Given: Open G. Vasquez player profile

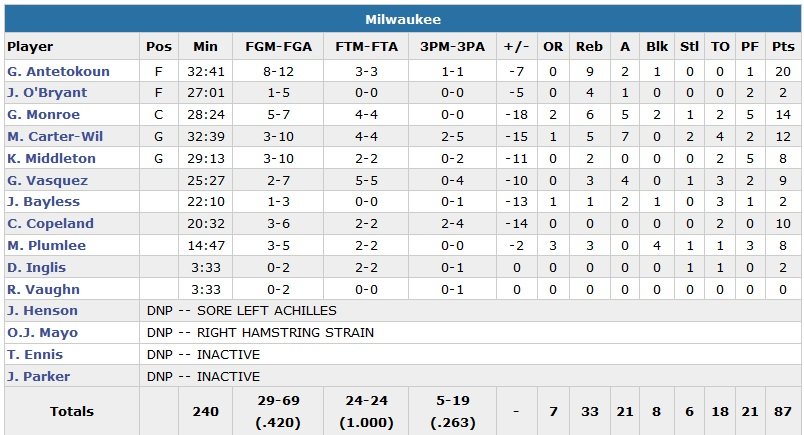Looking at the screenshot, I should (x=47, y=181).
